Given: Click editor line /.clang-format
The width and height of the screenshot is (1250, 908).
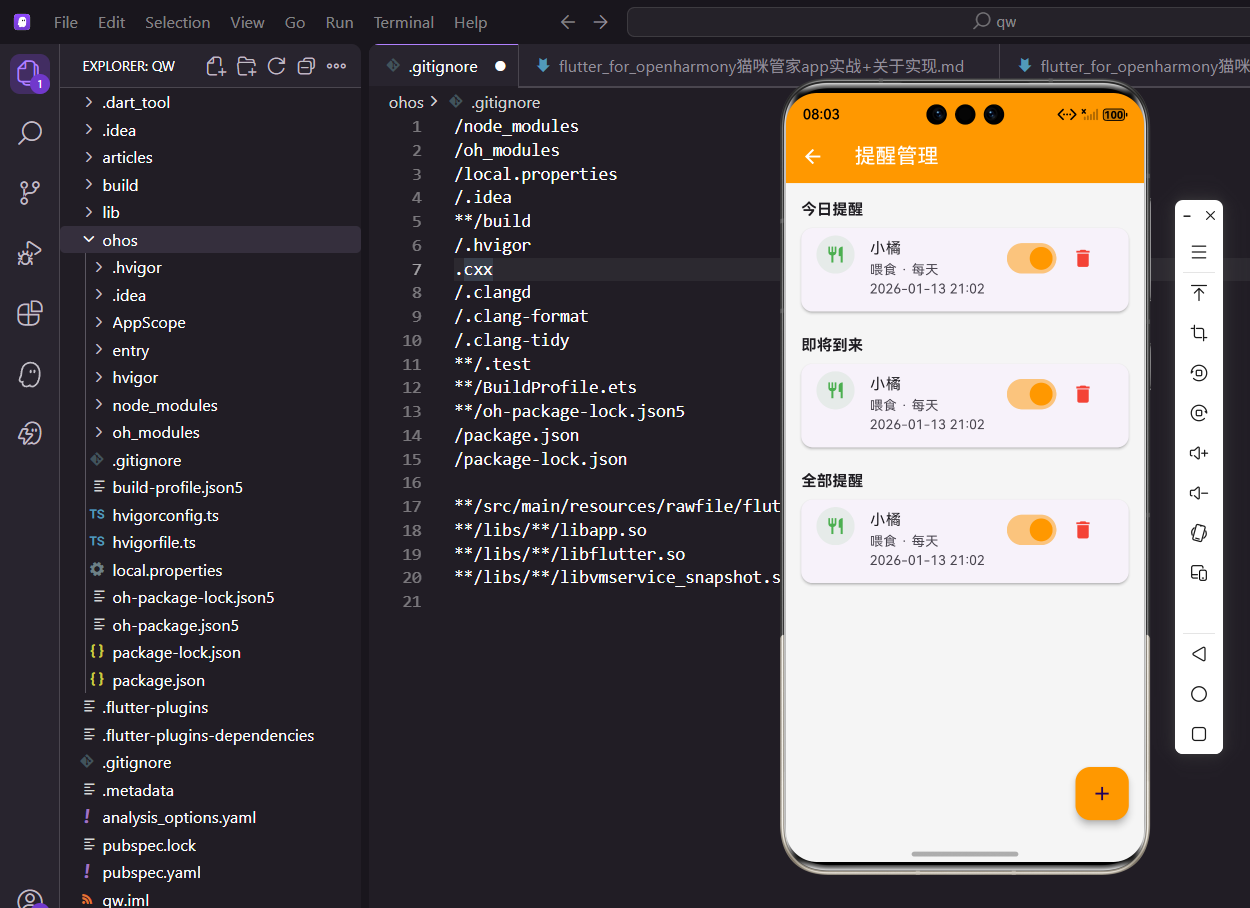Looking at the screenshot, I should pos(521,316).
